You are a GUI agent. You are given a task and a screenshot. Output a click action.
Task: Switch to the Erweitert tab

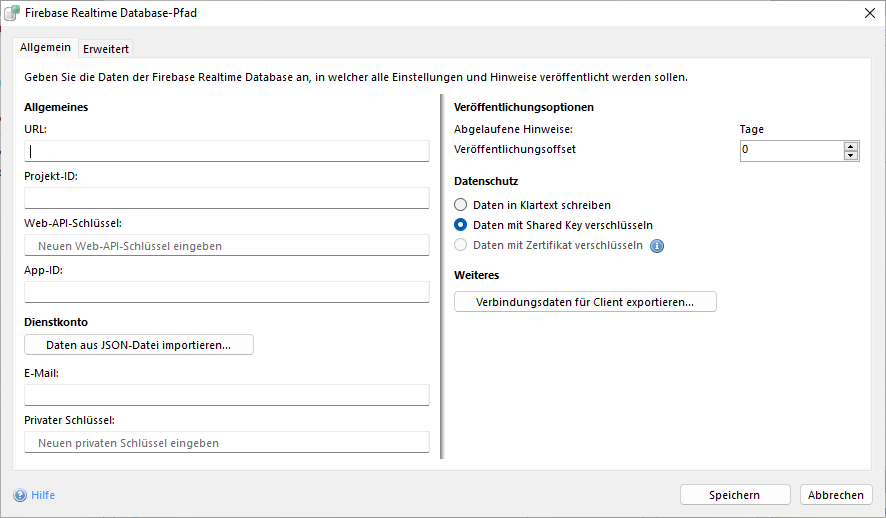[x=105, y=49]
